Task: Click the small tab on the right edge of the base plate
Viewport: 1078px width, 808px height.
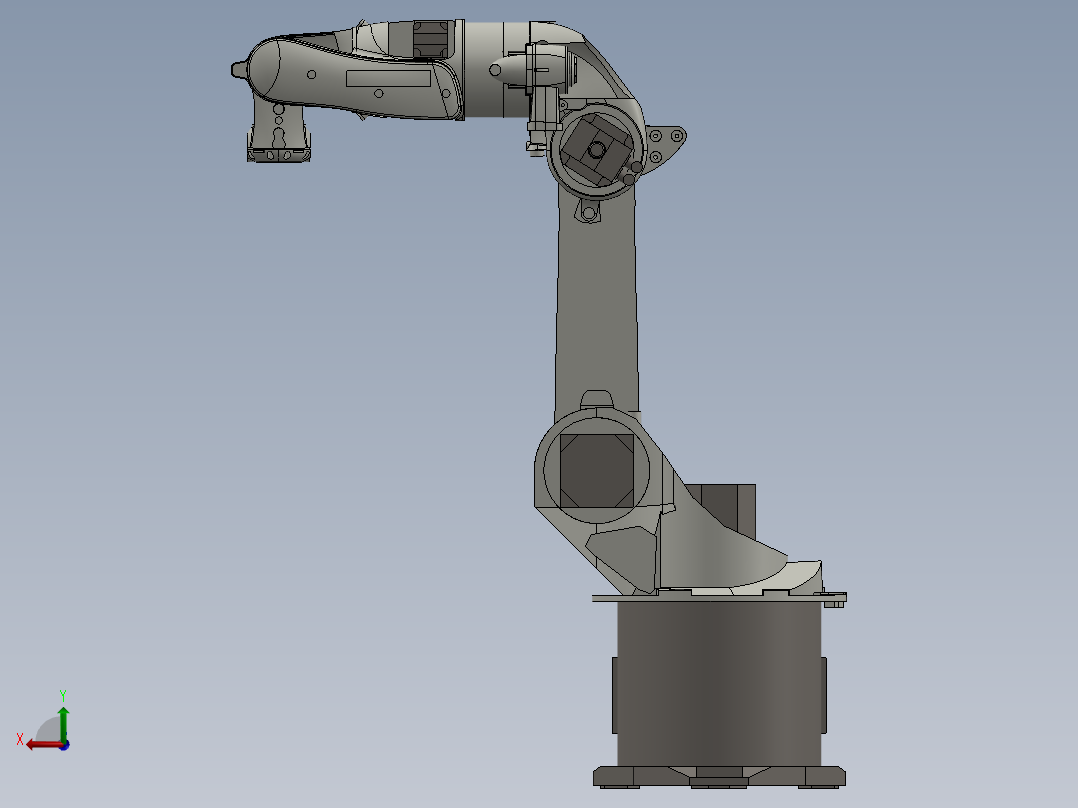Action: [x=834, y=603]
